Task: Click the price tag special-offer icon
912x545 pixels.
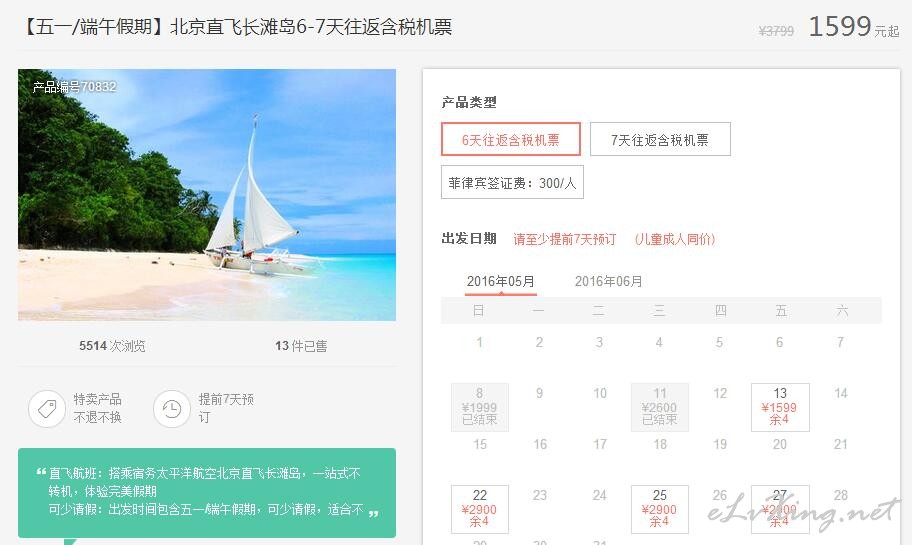Action: pos(47,409)
